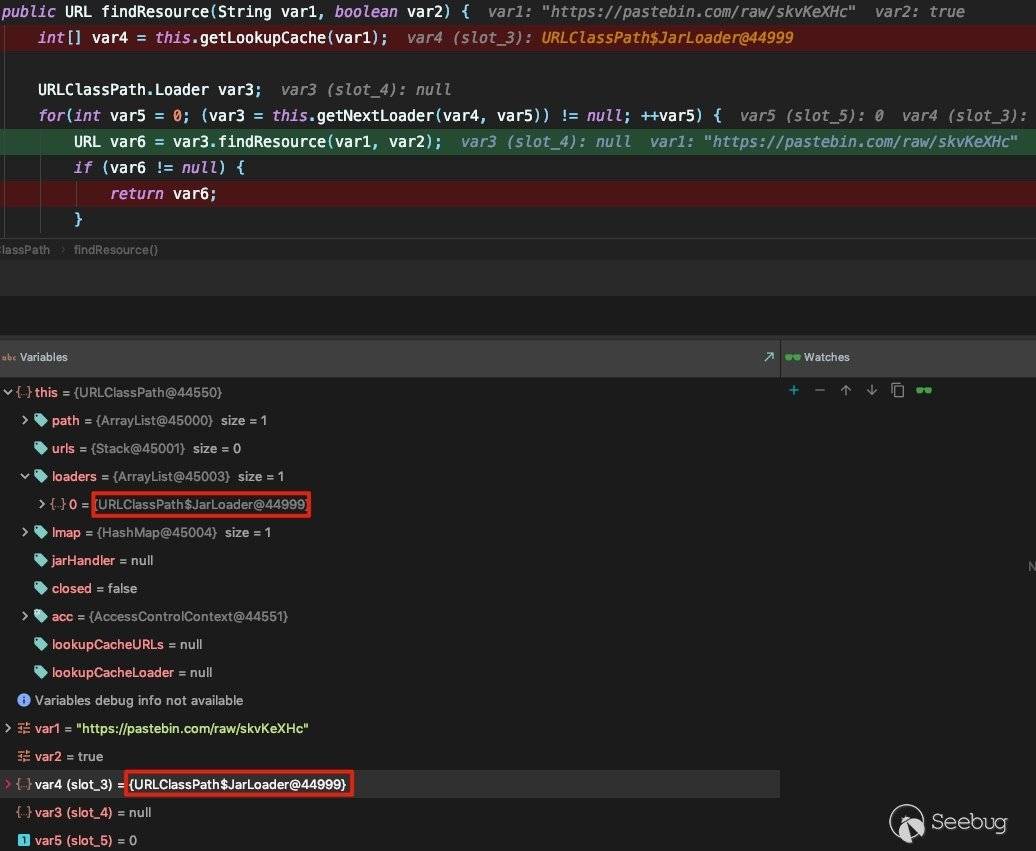1036x851 pixels.
Task: Move watch up with the up arrow
Action: [846, 390]
